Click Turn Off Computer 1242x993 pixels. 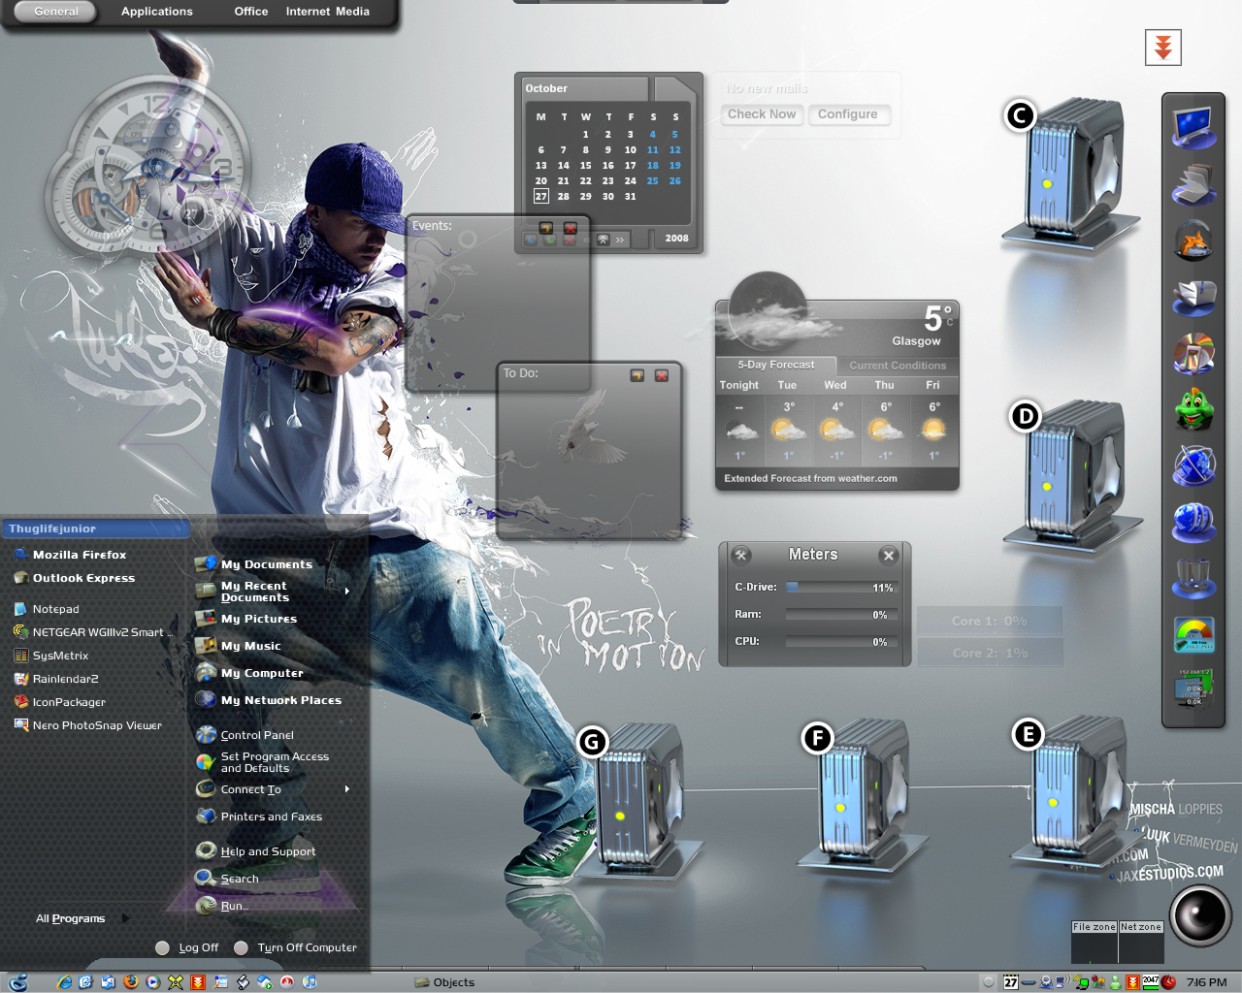coord(295,947)
